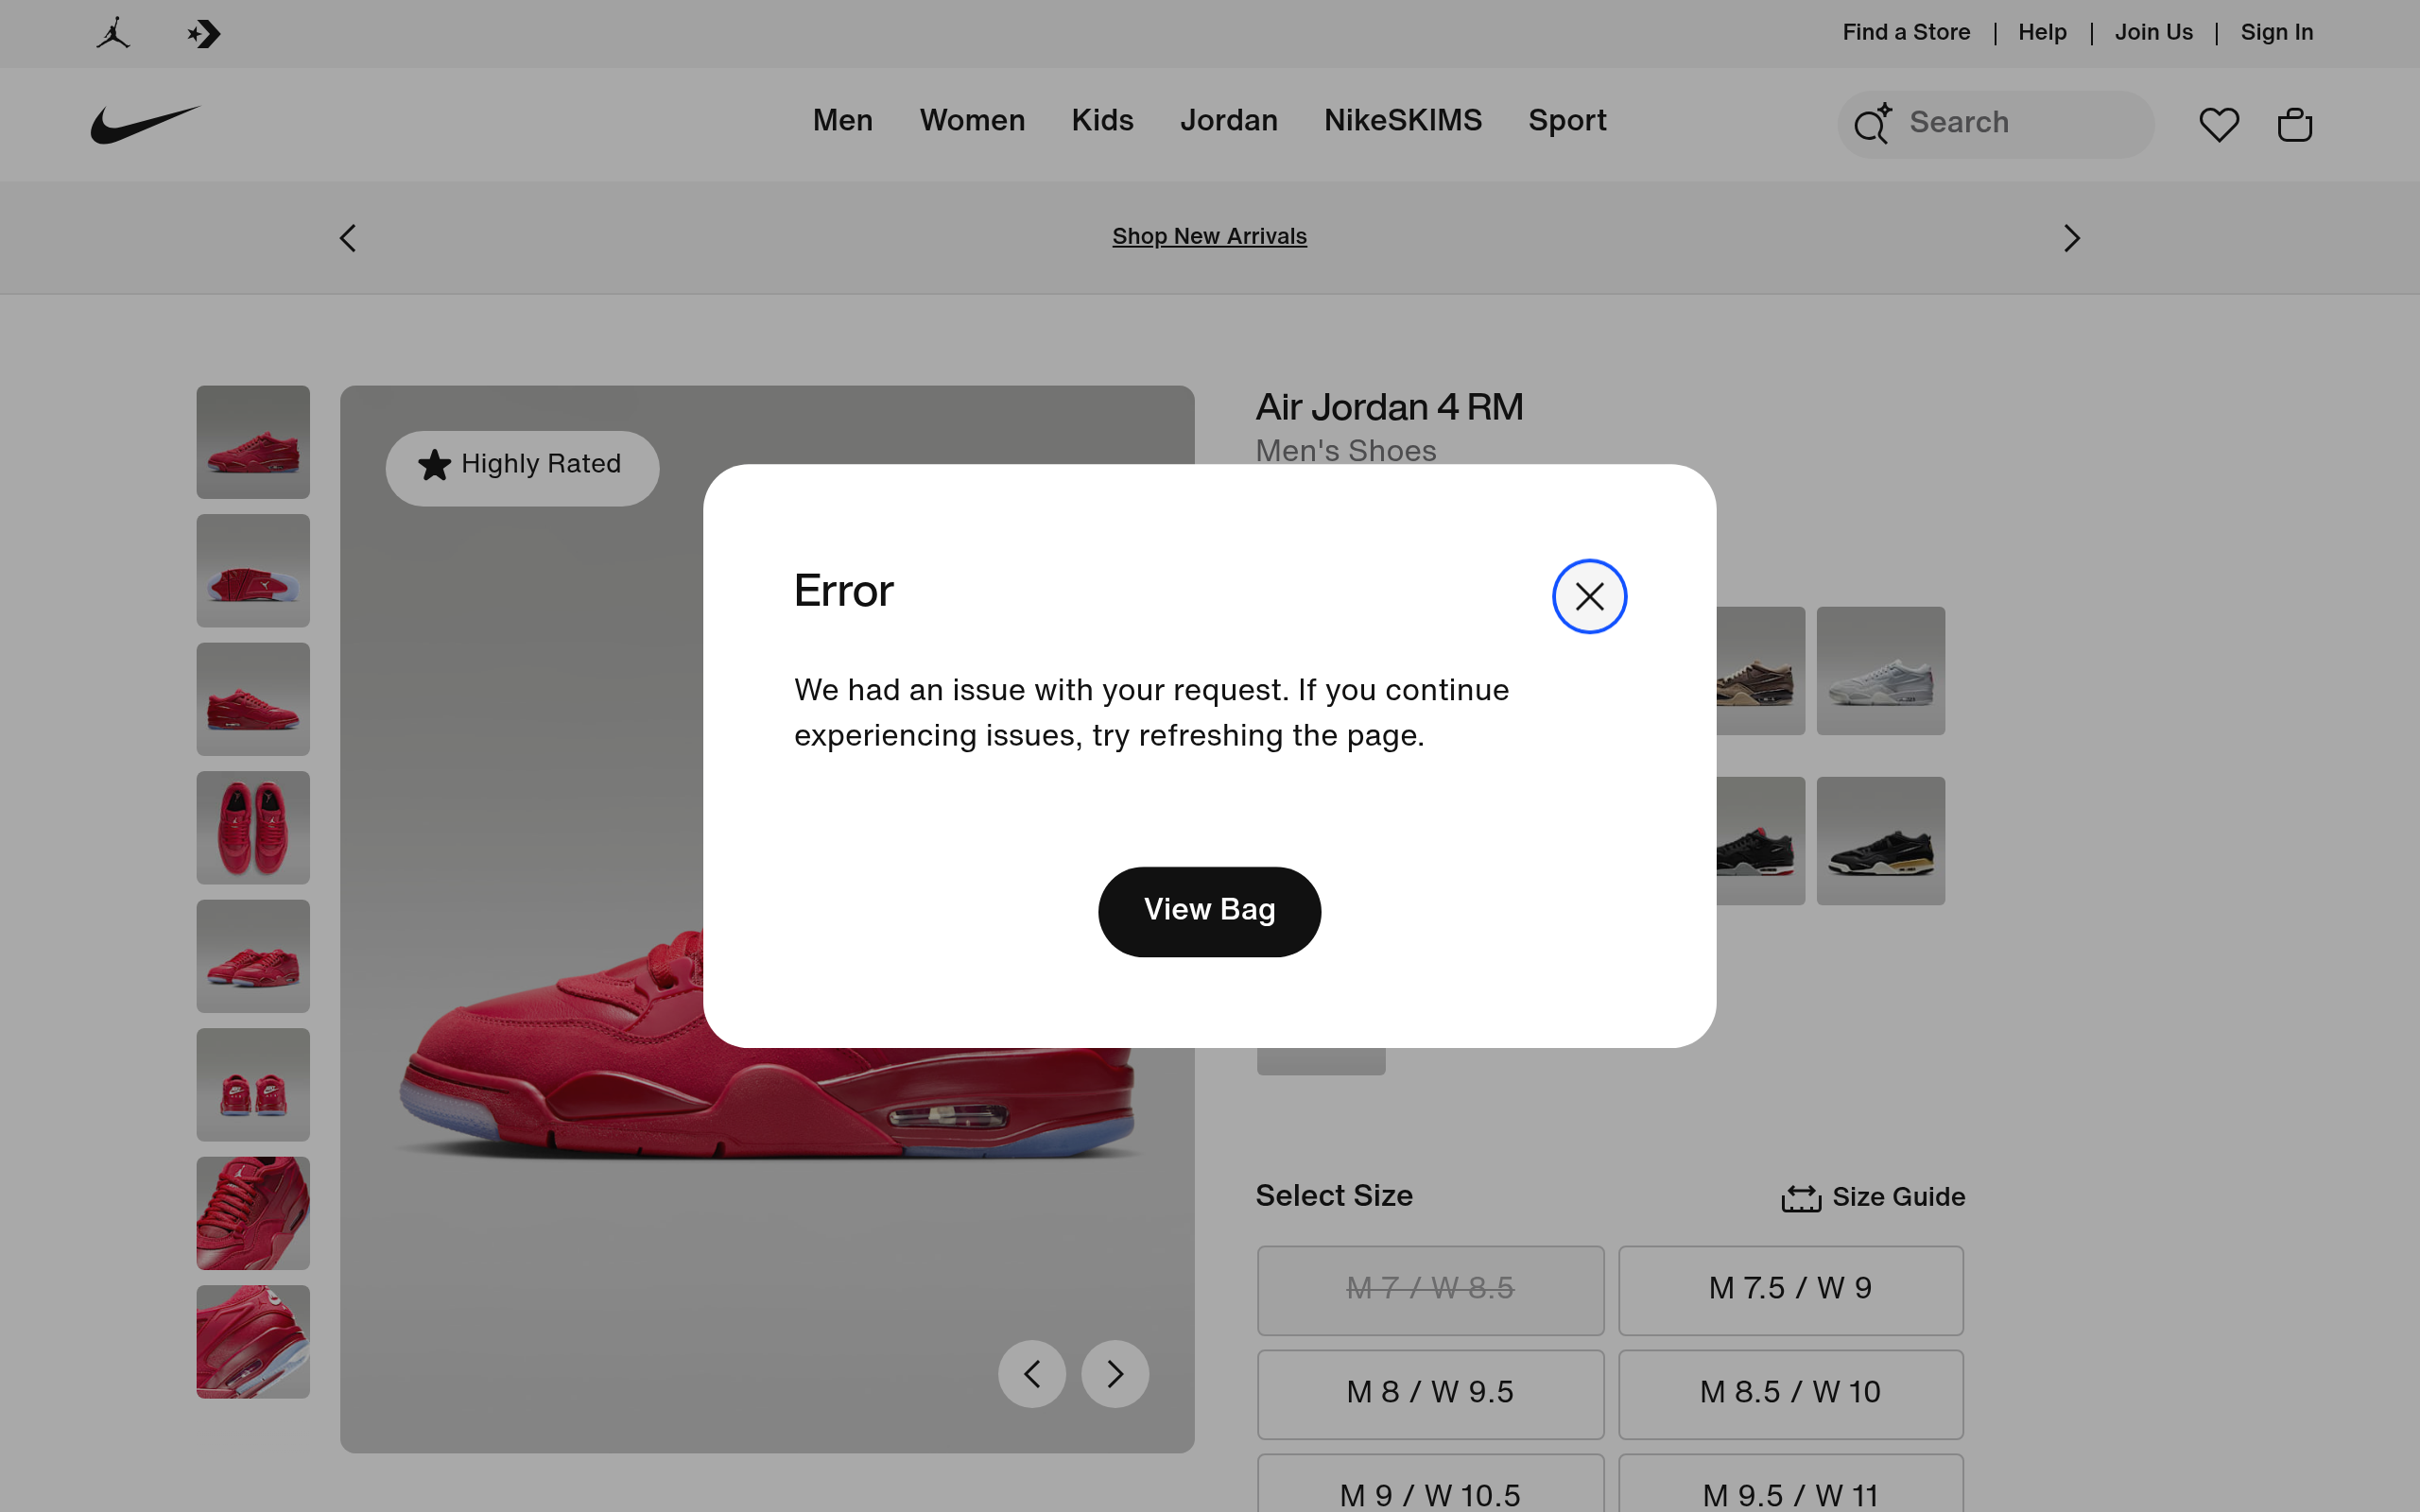The width and height of the screenshot is (2420, 1512).
Task: Click the Men's Shoes subtitle
Action: pos(1346,451)
